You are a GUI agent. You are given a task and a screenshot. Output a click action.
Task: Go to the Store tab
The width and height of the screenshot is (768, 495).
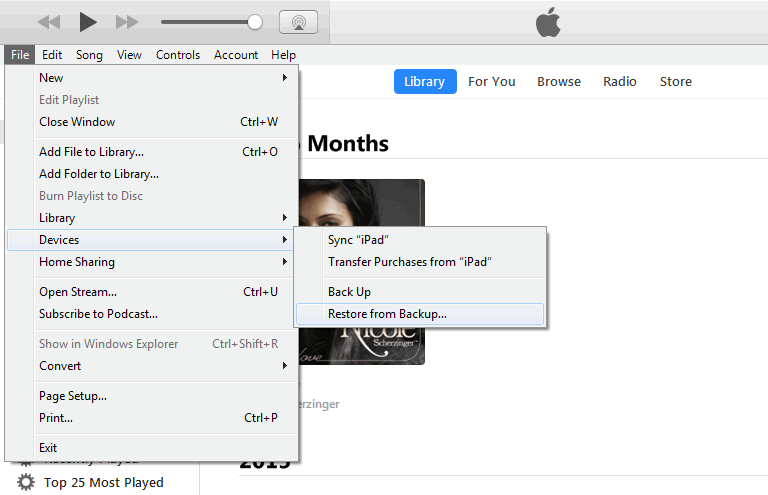click(675, 82)
